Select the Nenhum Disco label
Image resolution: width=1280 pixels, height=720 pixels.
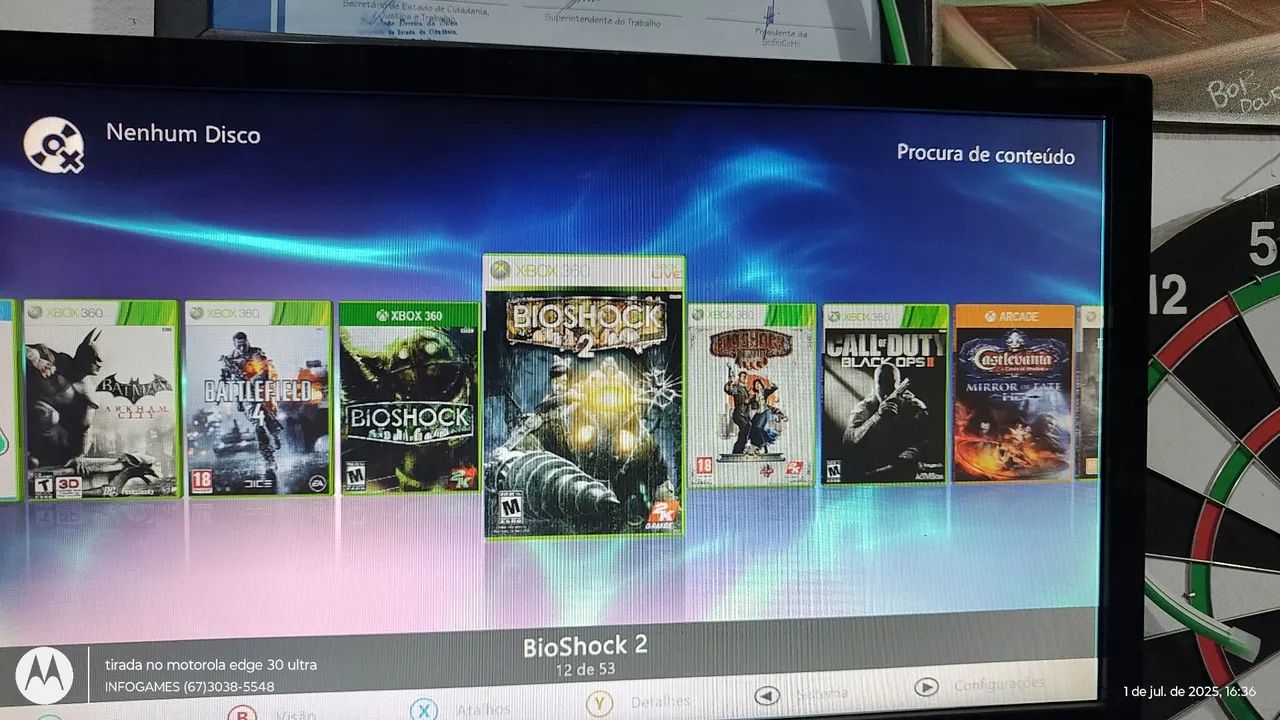click(183, 134)
